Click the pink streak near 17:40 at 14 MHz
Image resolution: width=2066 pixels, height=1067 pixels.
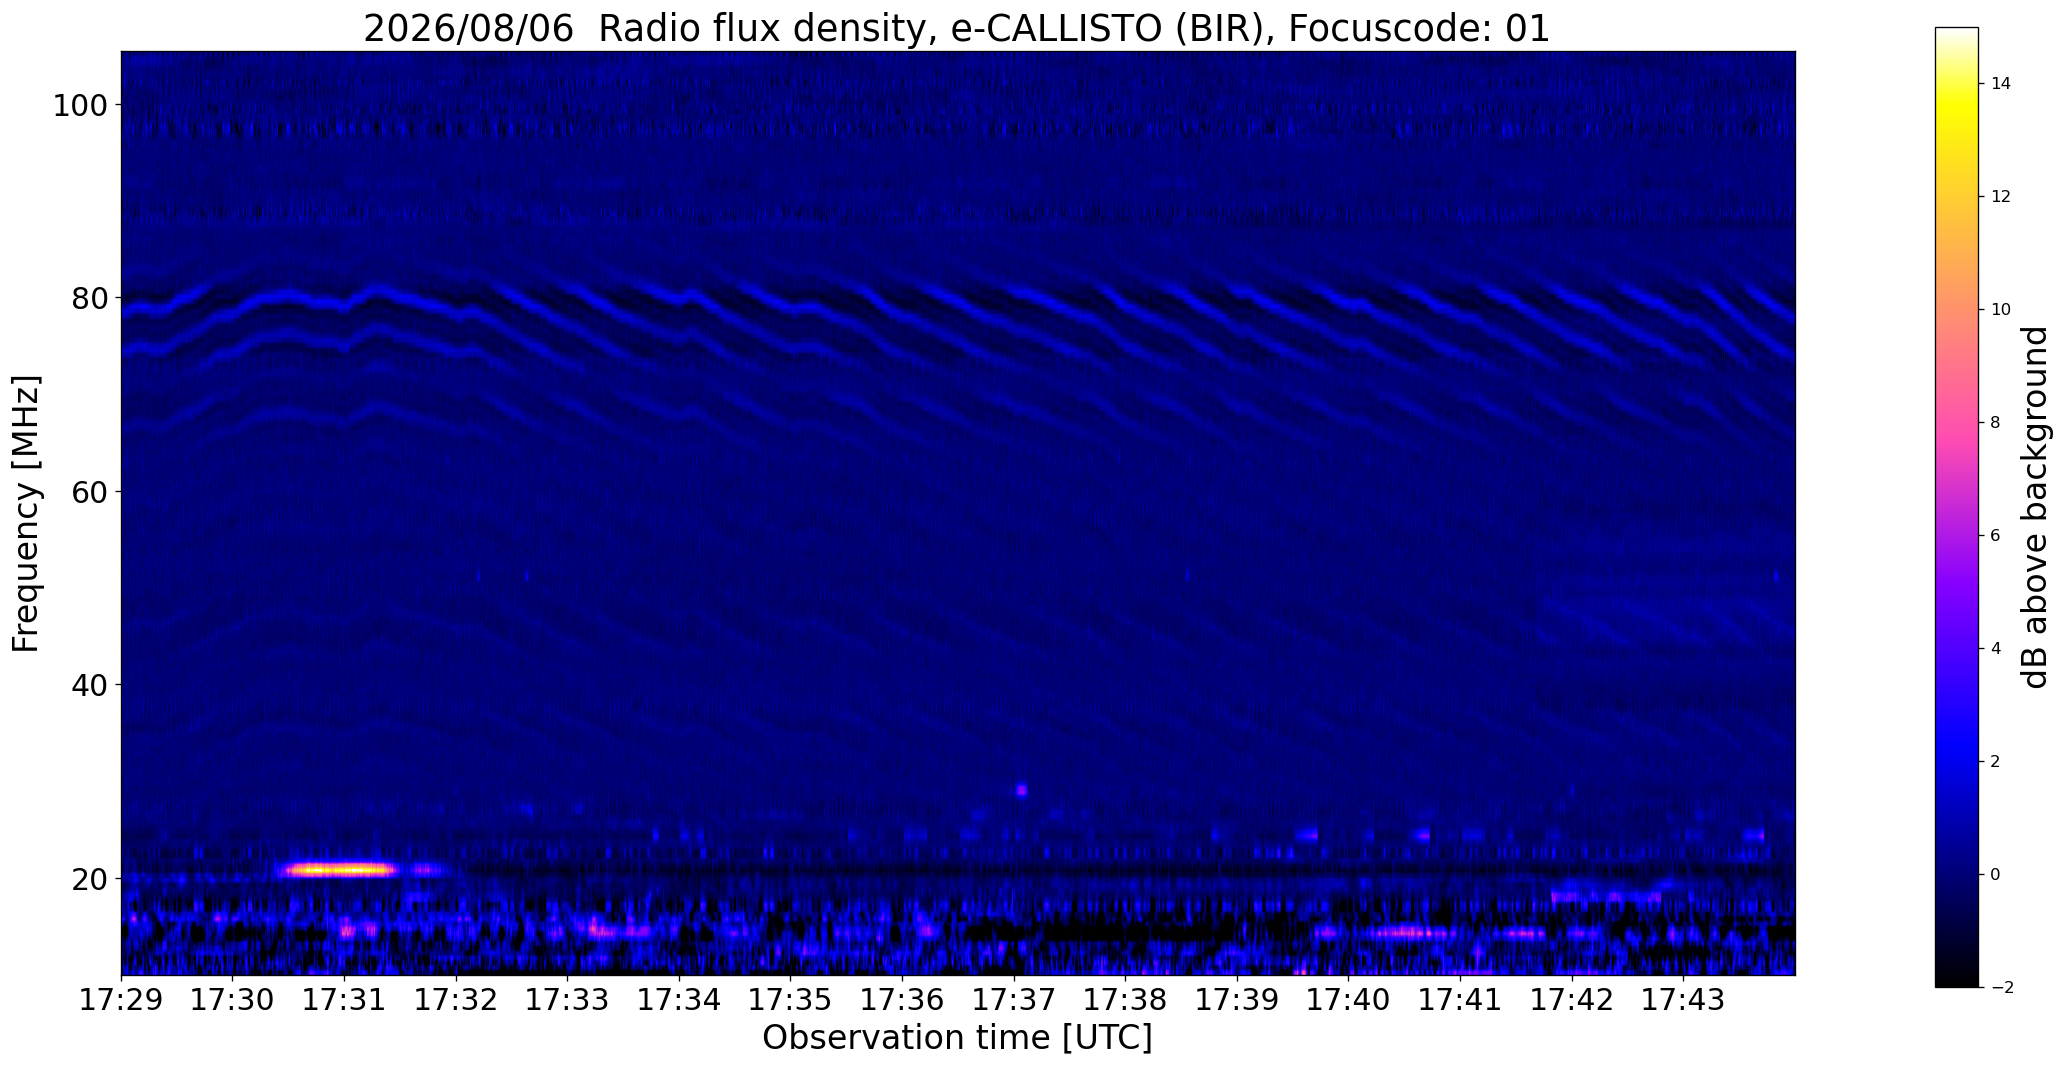pos(1408,933)
